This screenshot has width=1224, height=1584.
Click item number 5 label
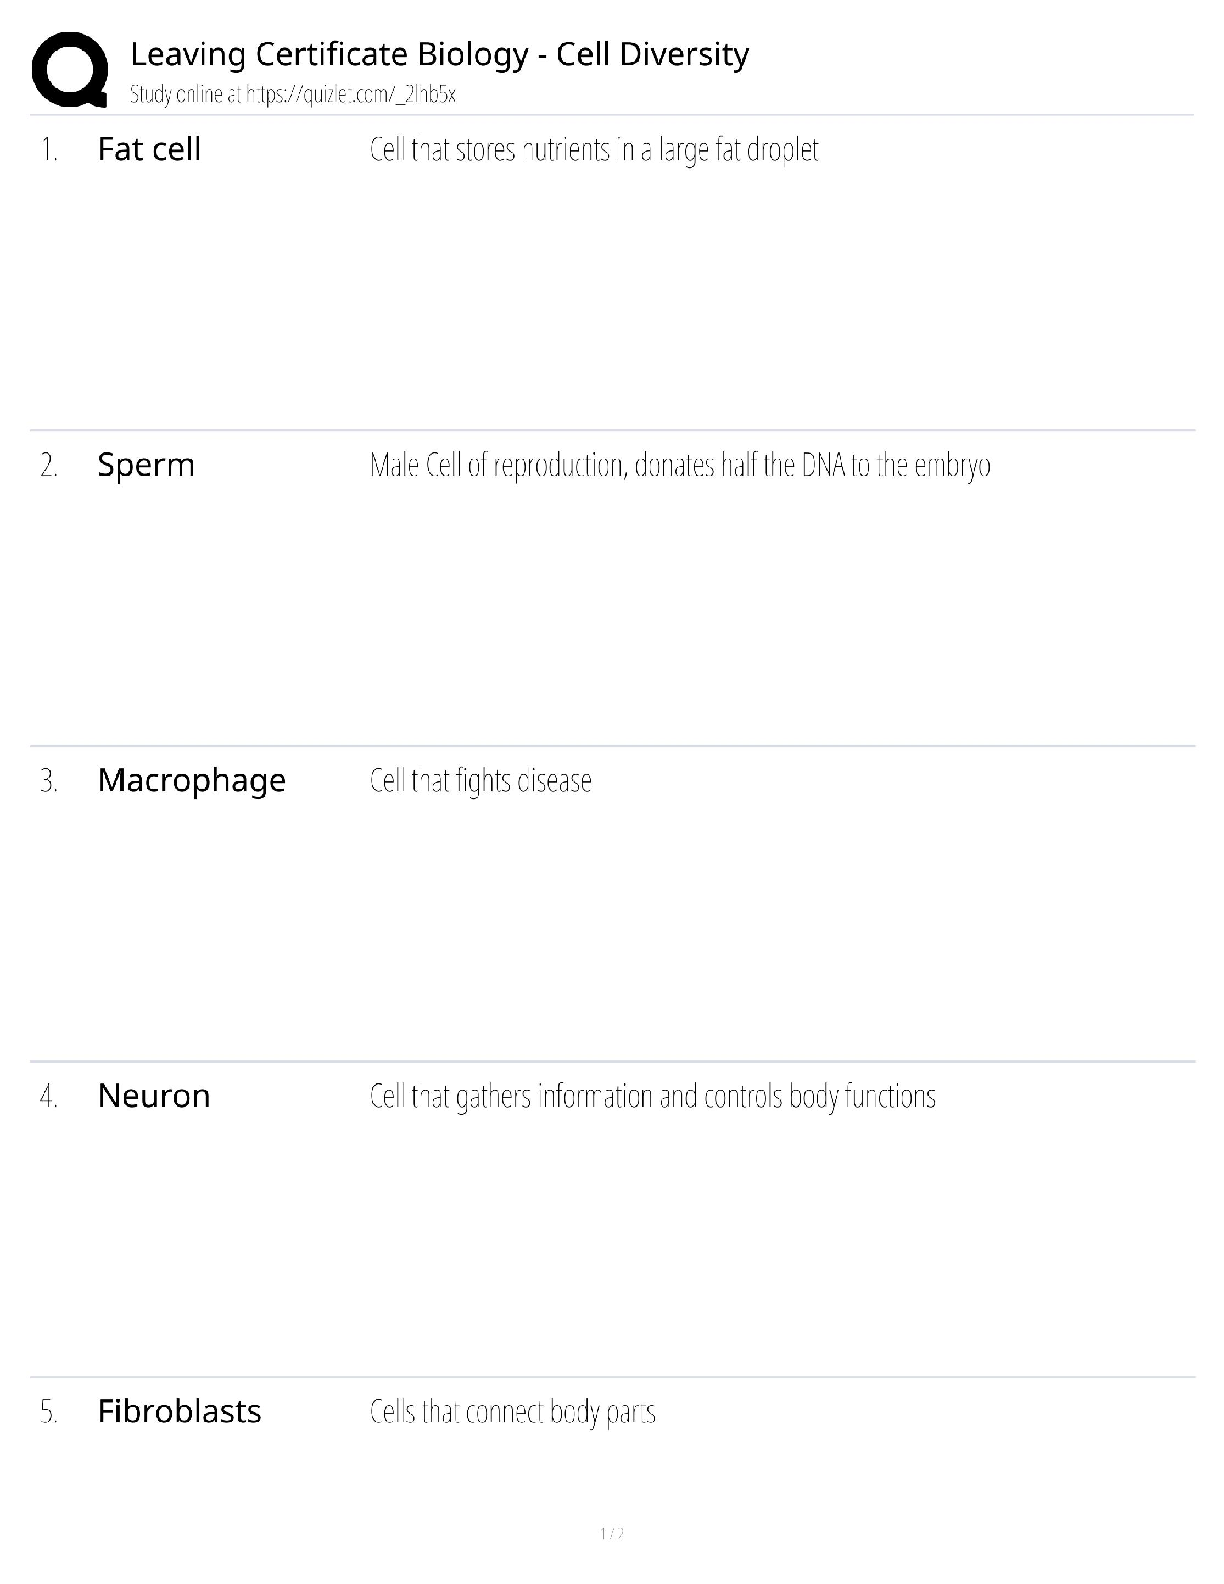[49, 1412]
